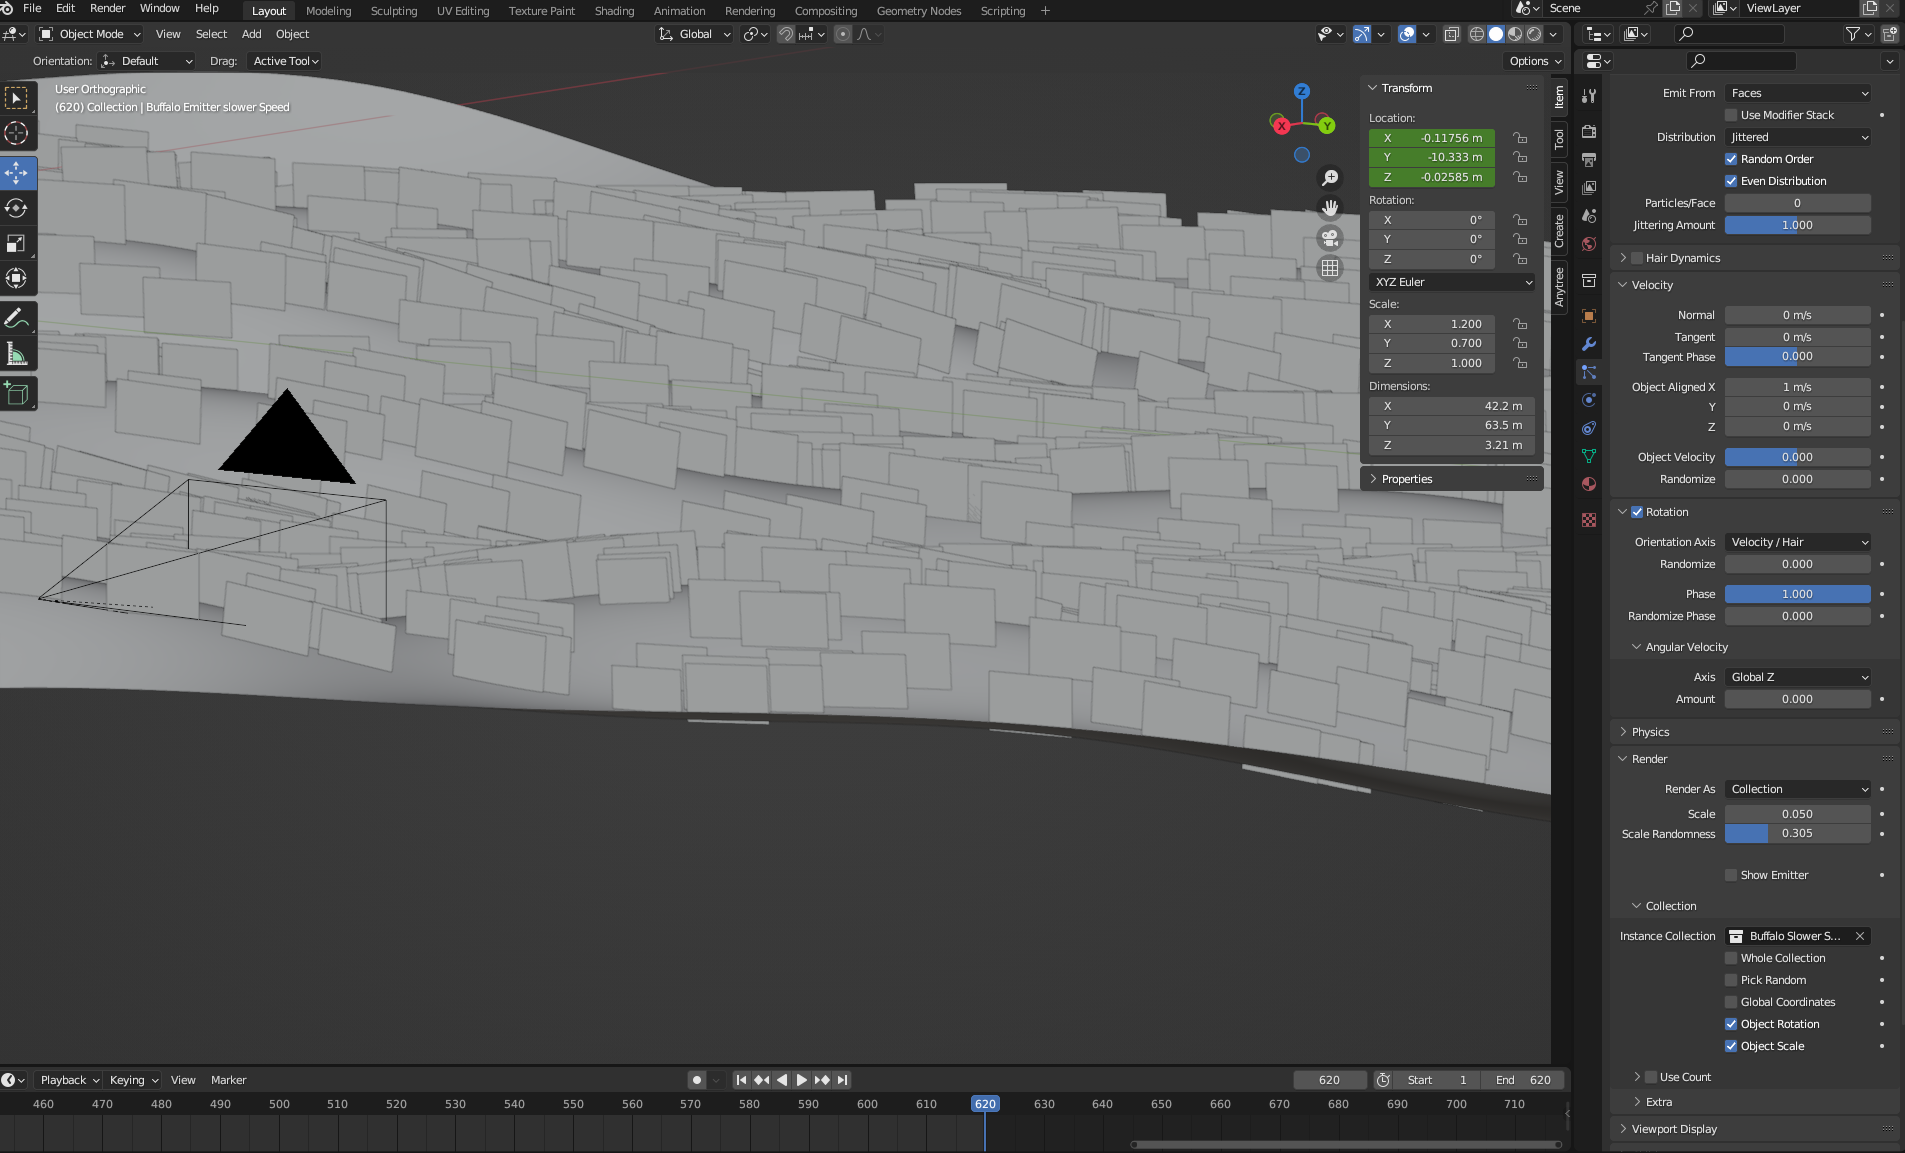The width and height of the screenshot is (1905, 1153).
Task: Toggle Use Modifier Stack checkbox
Action: (x=1731, y=115)
